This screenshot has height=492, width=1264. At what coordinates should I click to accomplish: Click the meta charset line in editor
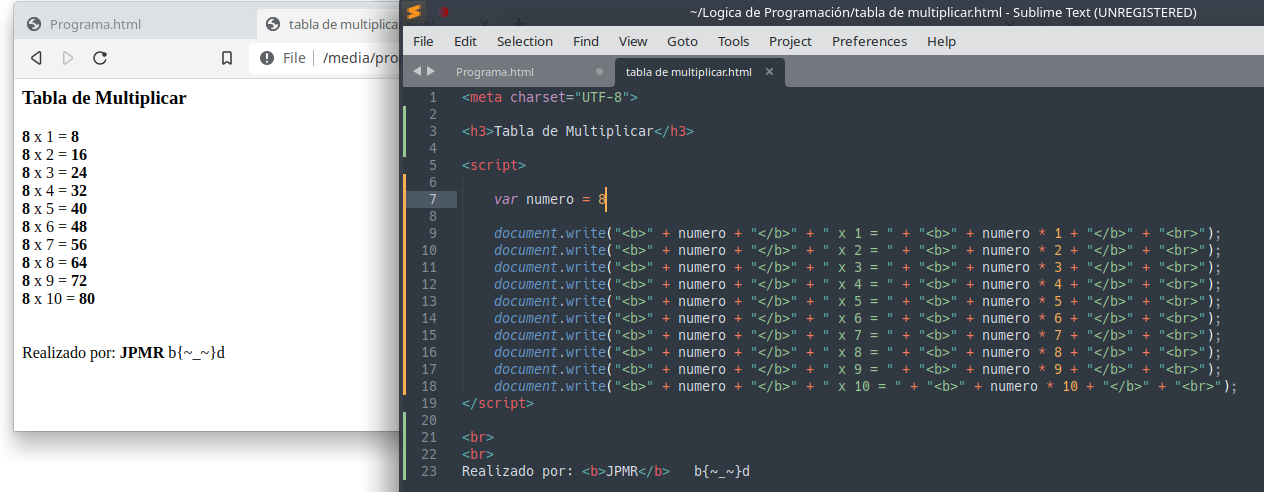tap(549, 97)
